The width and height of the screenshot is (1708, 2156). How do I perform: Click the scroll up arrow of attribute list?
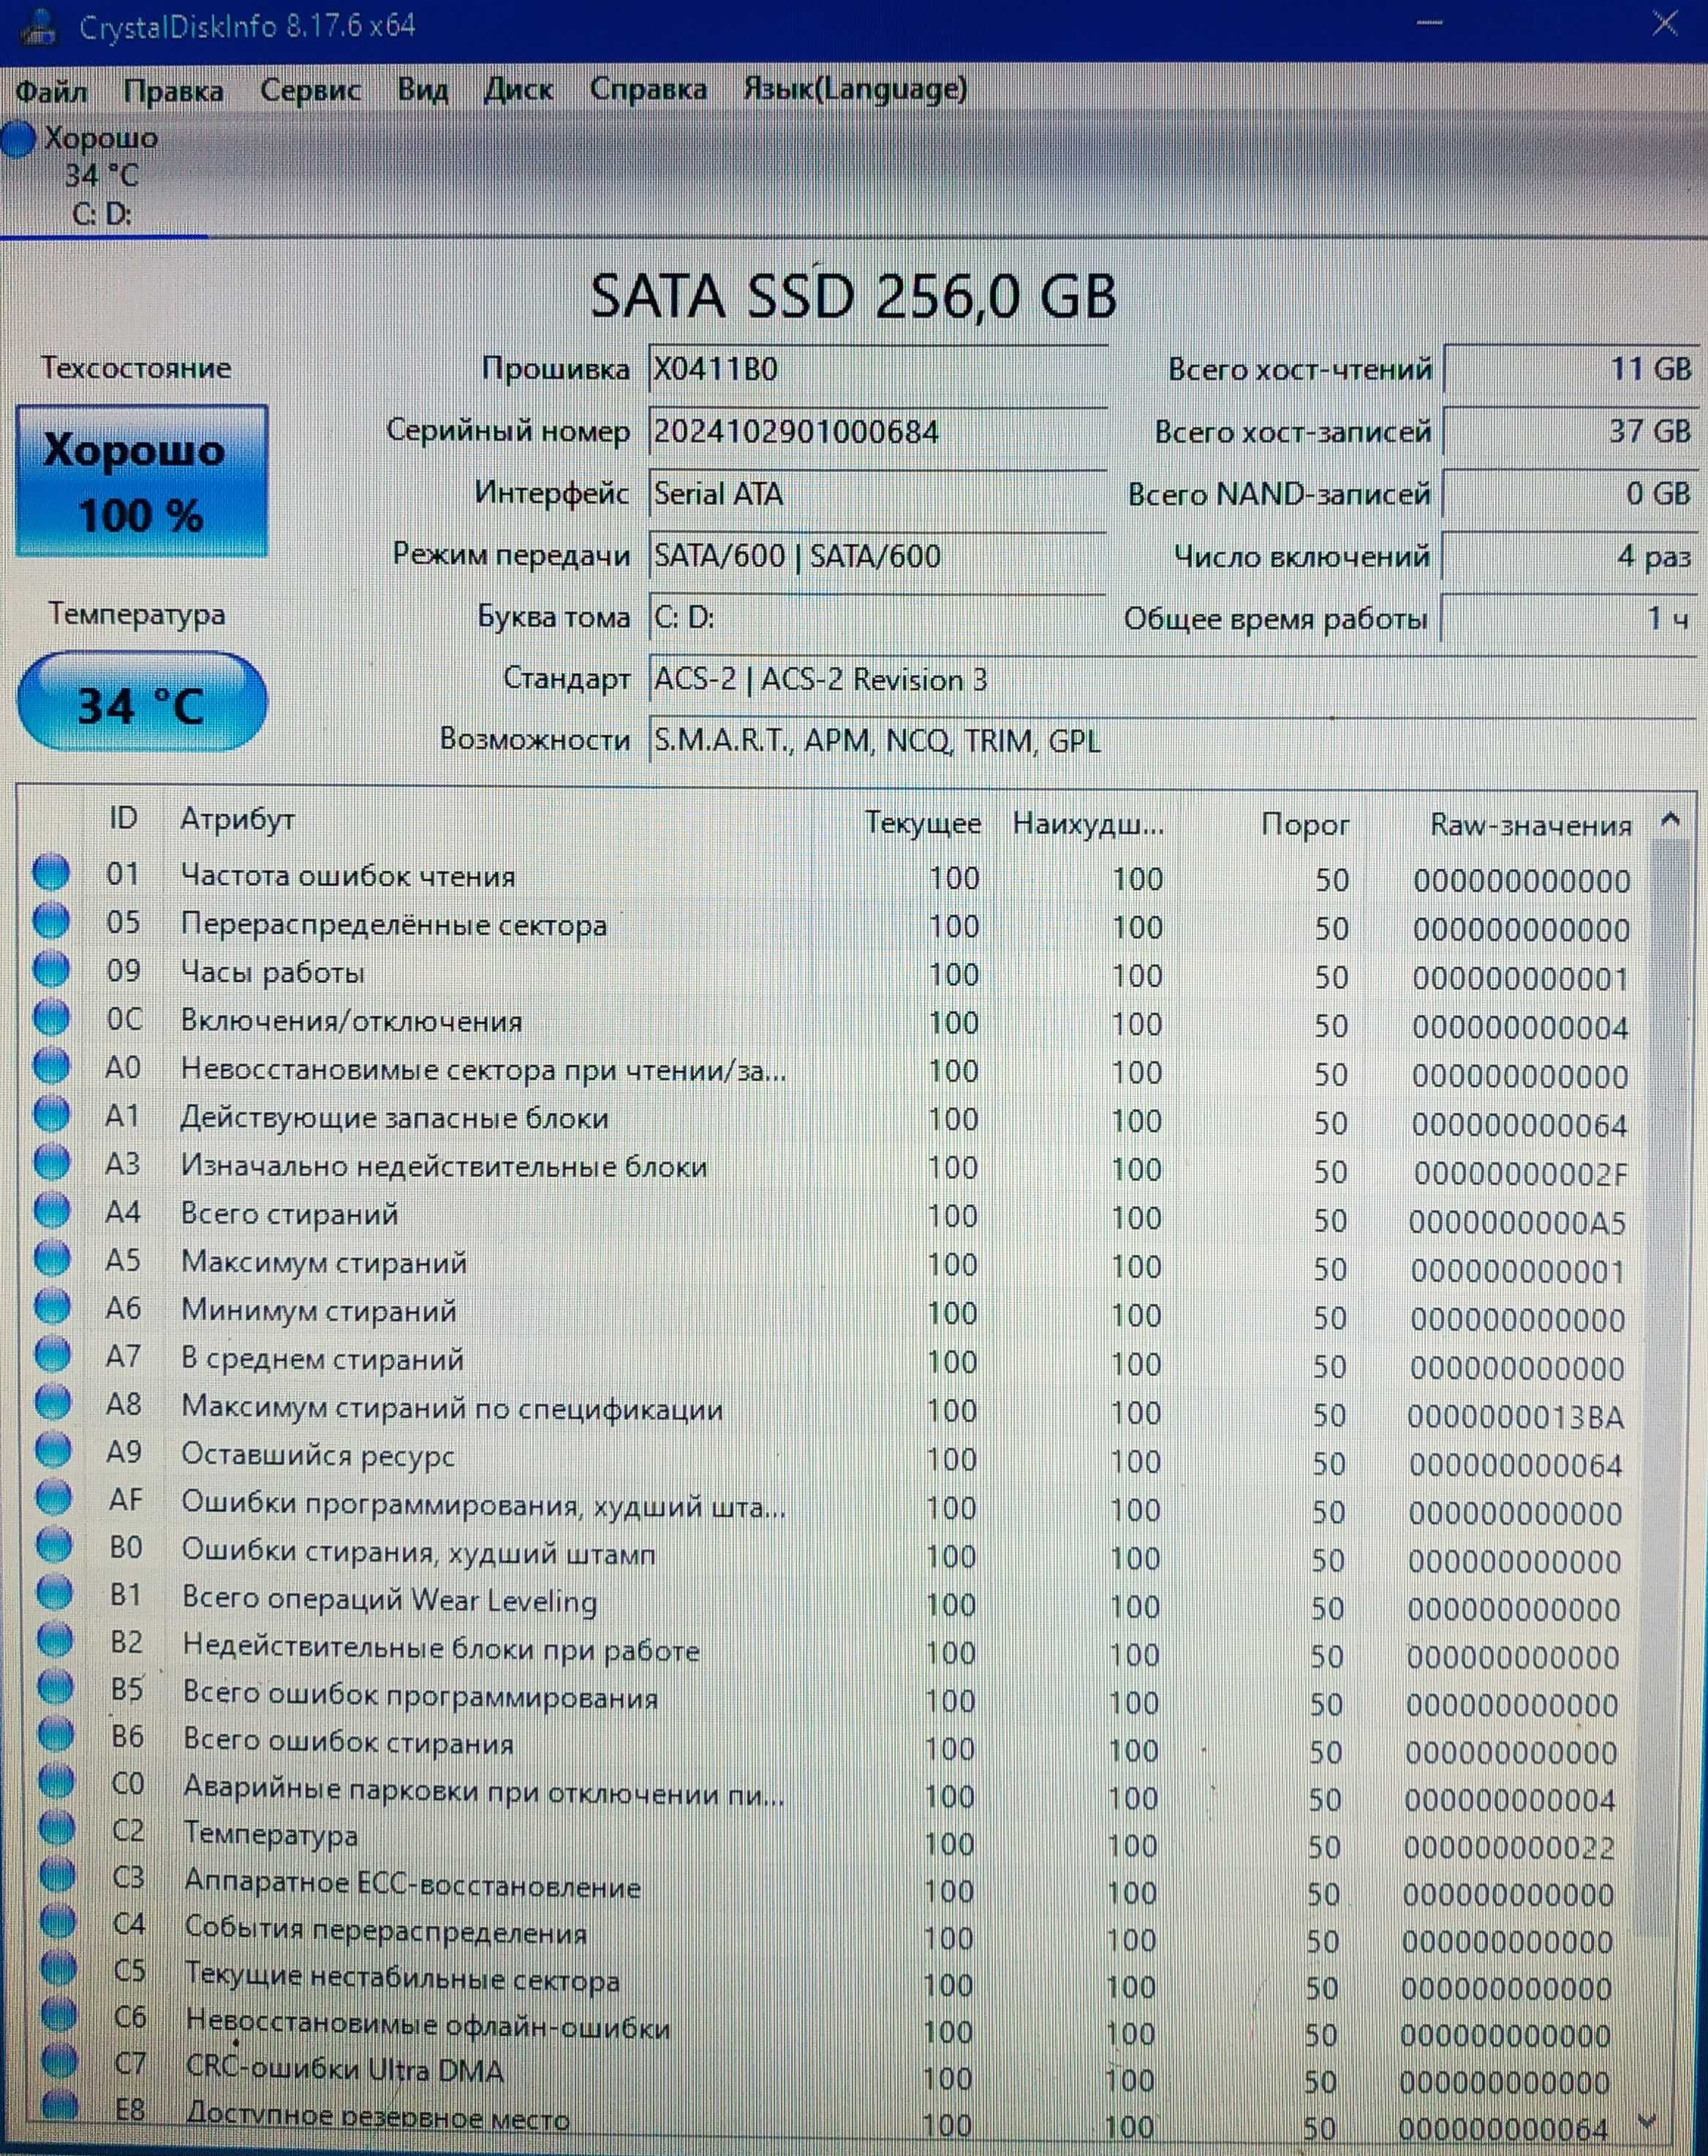click(x=1669, y=821)
